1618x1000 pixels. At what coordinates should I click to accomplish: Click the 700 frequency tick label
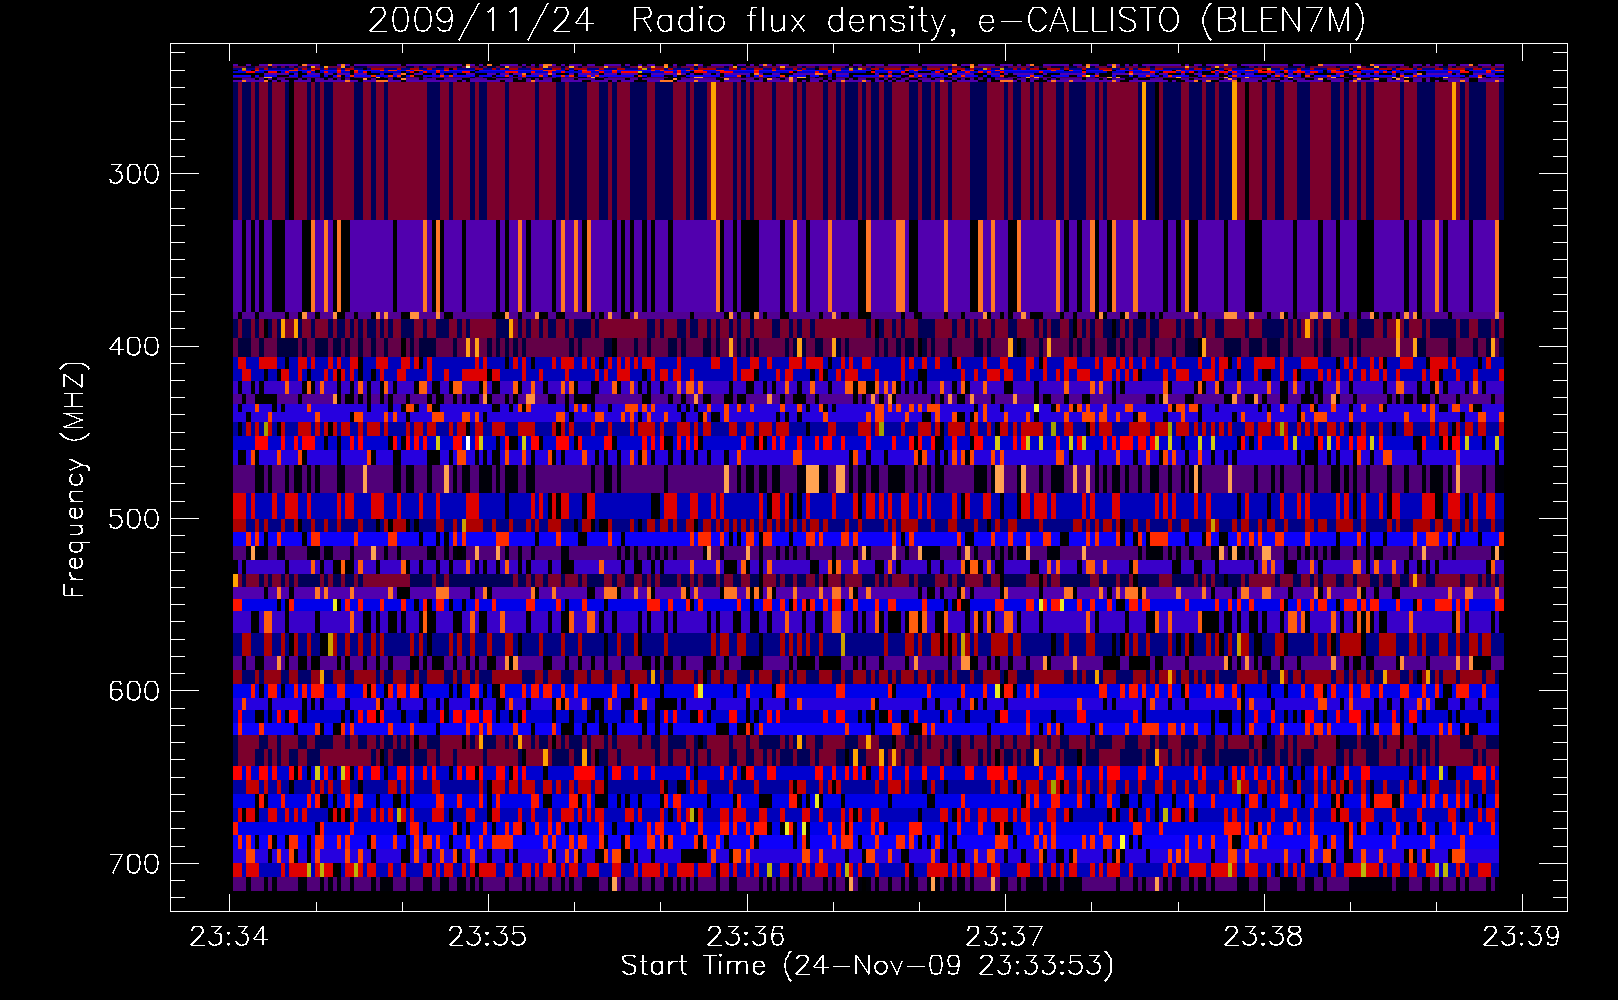click(133, 864)
